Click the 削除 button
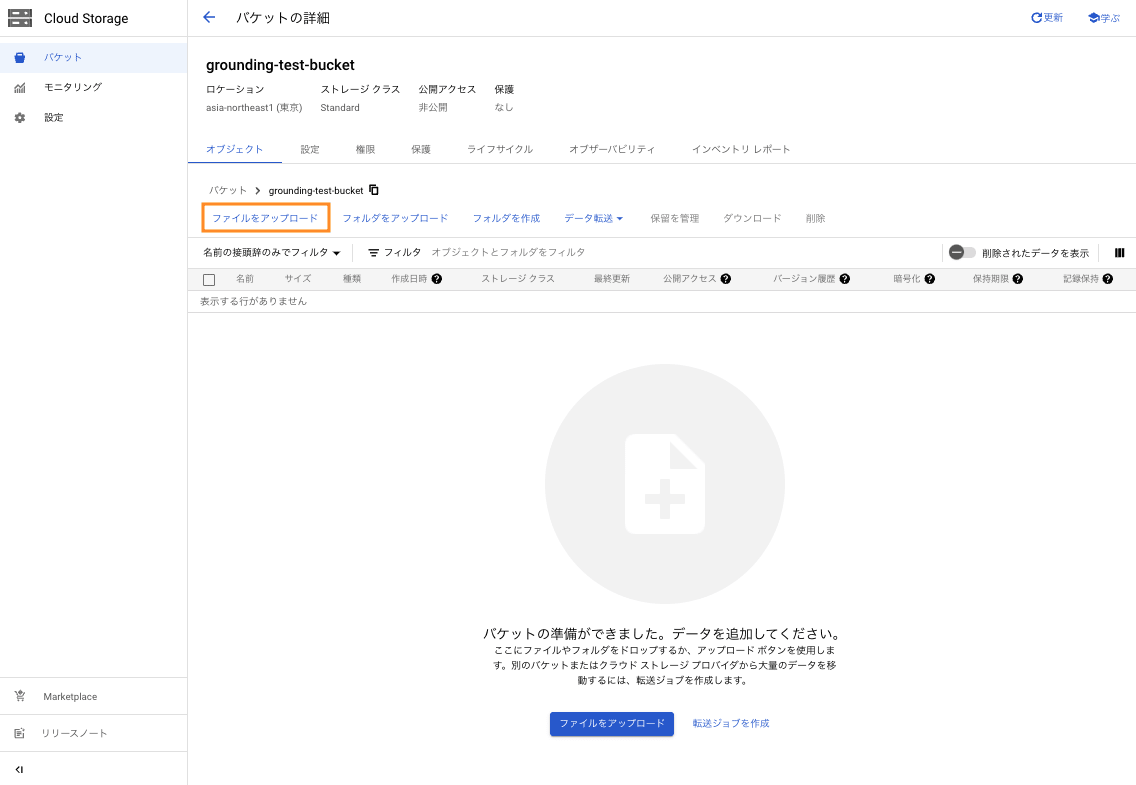Viewport: 1136px width, 785px height. coord(815,218)
